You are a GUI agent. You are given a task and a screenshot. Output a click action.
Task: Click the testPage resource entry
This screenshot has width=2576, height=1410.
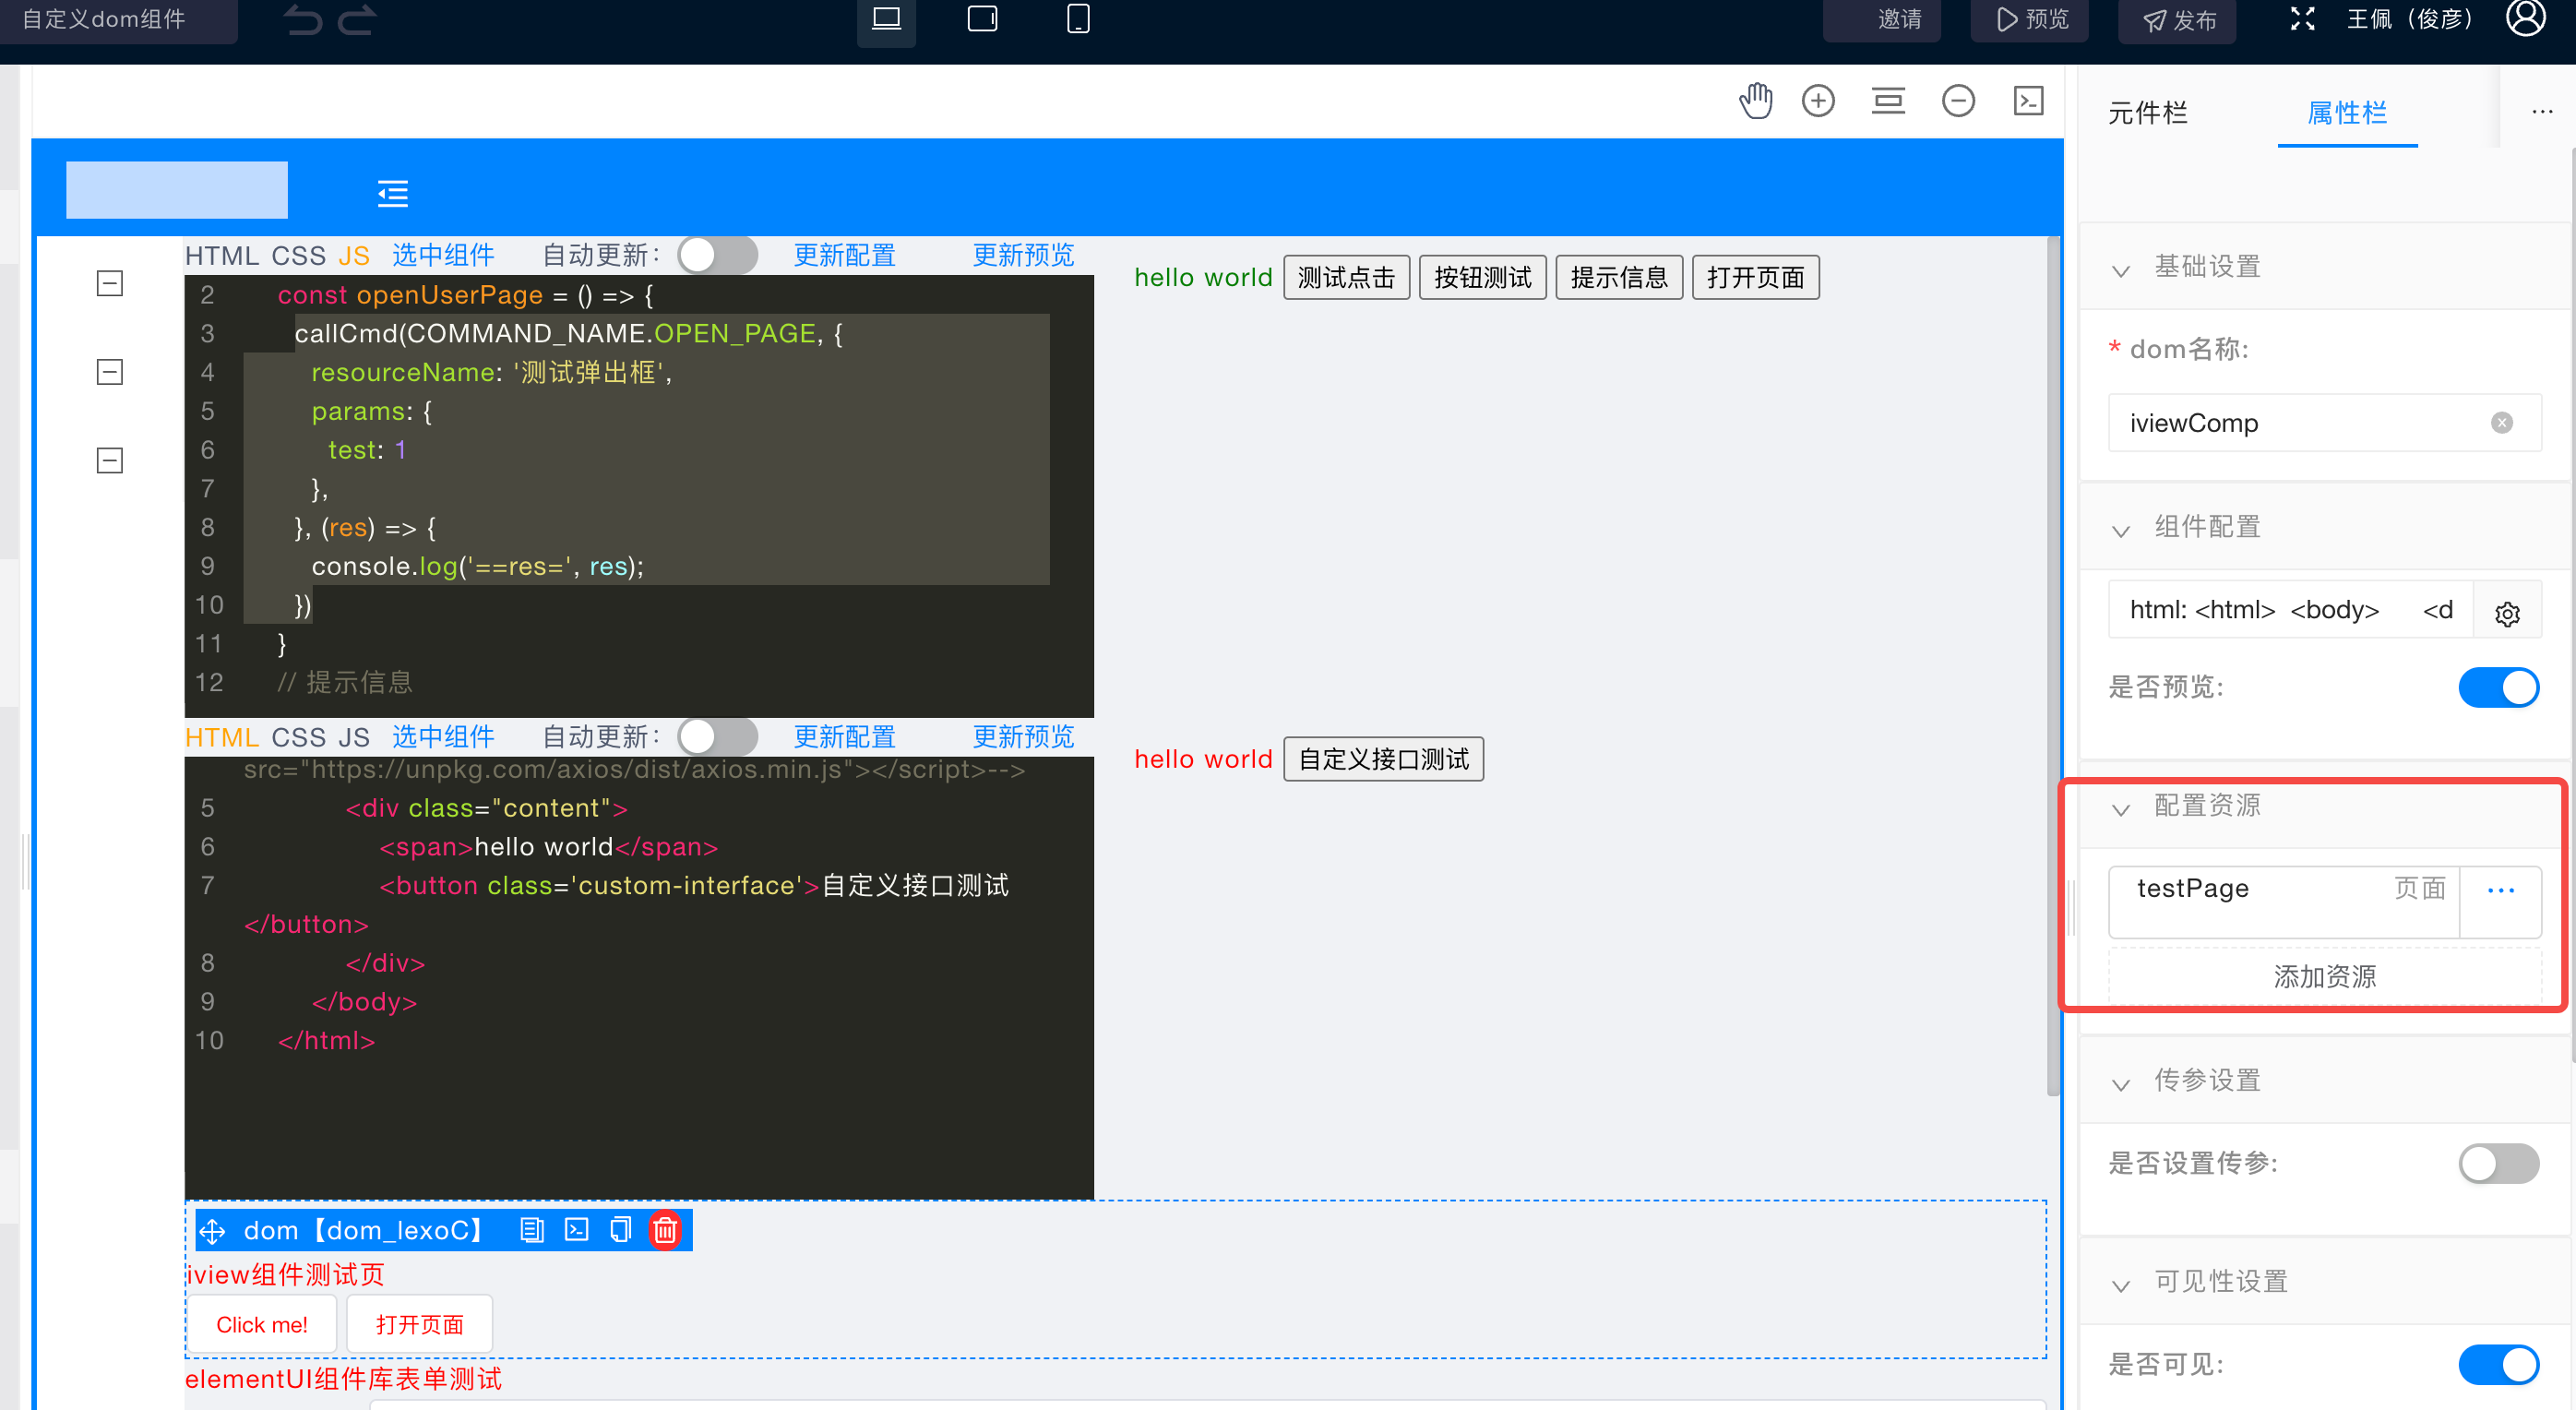tap(2283, 901)
